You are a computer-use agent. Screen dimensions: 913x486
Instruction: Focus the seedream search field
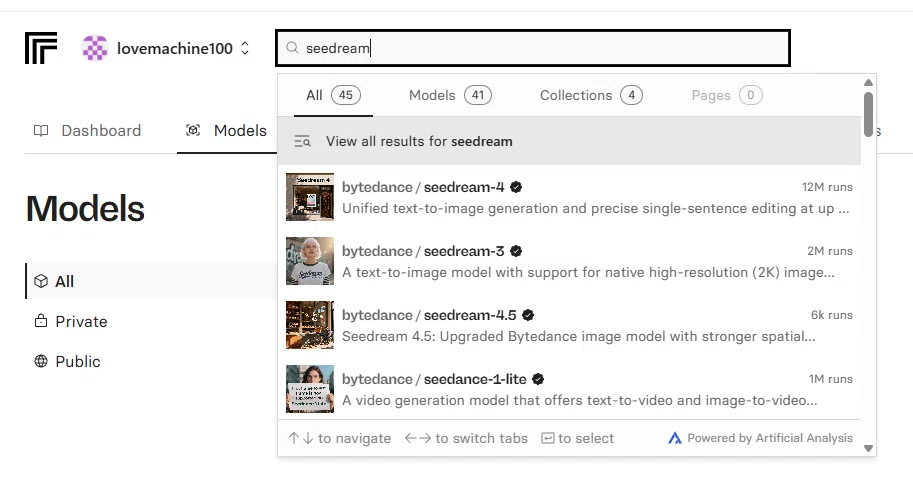(x=533, y=48)
